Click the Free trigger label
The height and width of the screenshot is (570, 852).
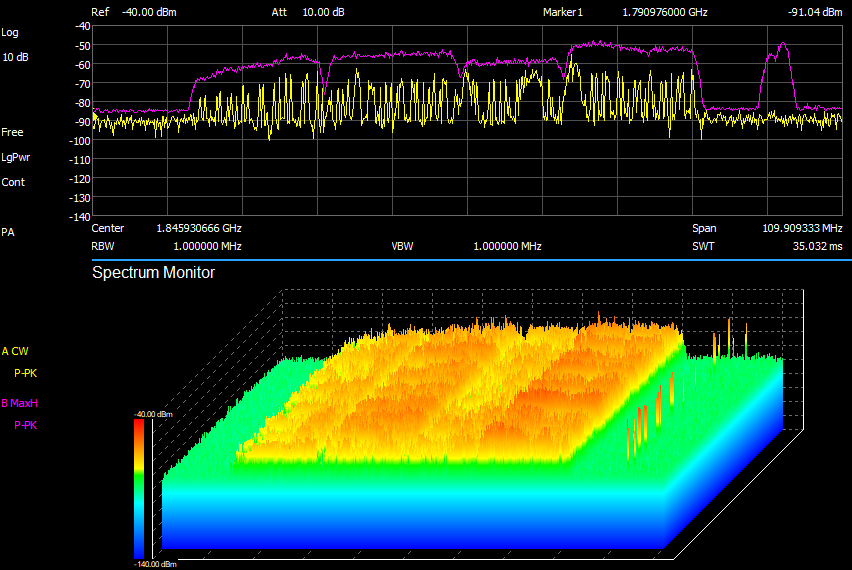12,132
